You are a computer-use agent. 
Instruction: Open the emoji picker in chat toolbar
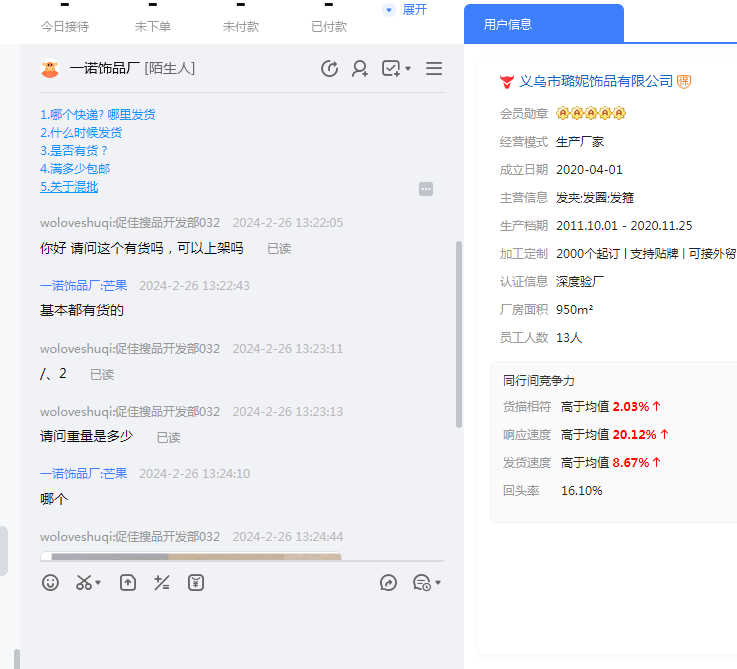(50, 582)
